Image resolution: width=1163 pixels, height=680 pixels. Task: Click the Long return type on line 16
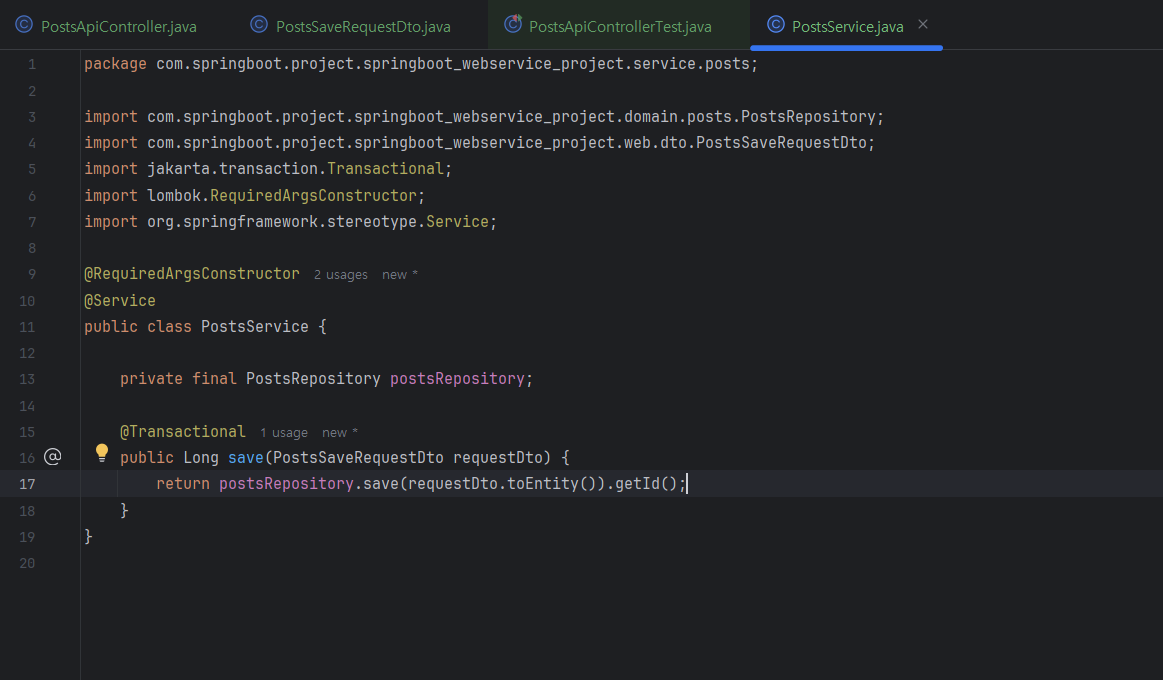(201, 458)
